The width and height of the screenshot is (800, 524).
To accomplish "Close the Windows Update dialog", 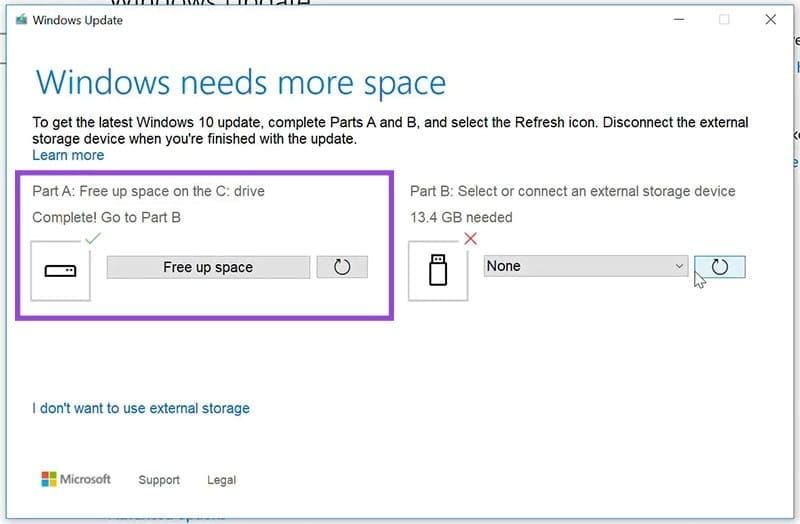I will pyautogui.click(x=770, y=20).
